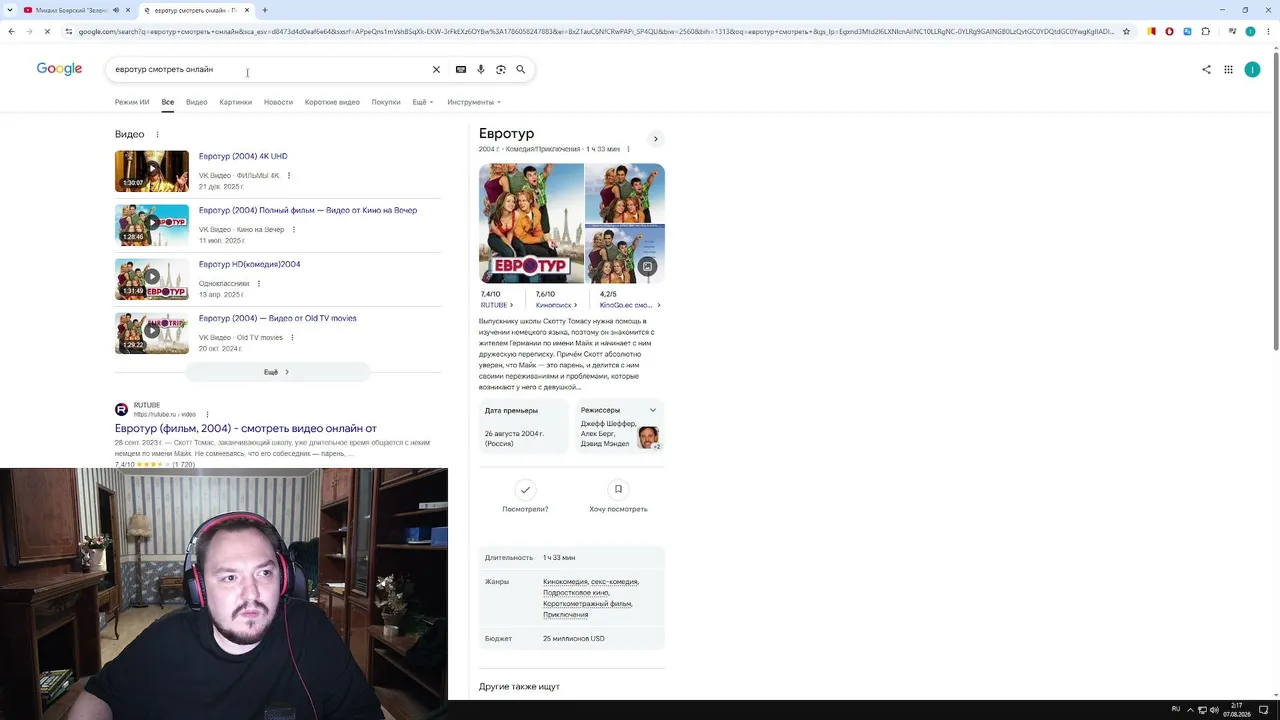
Task: Expand the Режиссеры section
Action: pos(653,410)
